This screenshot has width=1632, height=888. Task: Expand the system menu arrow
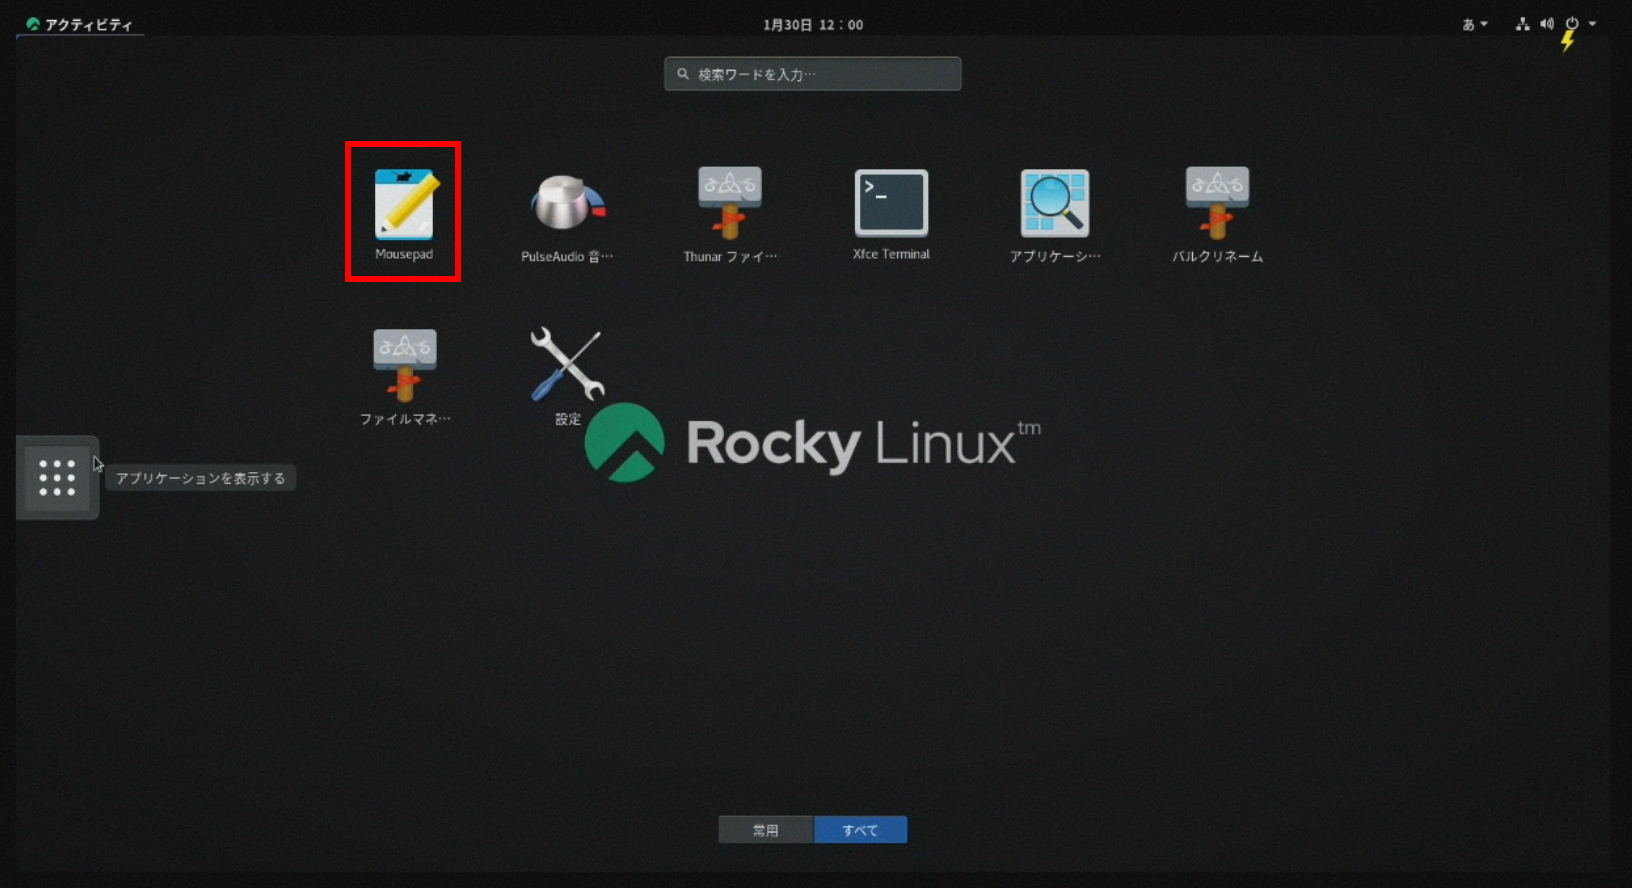tap(1592, 24)
